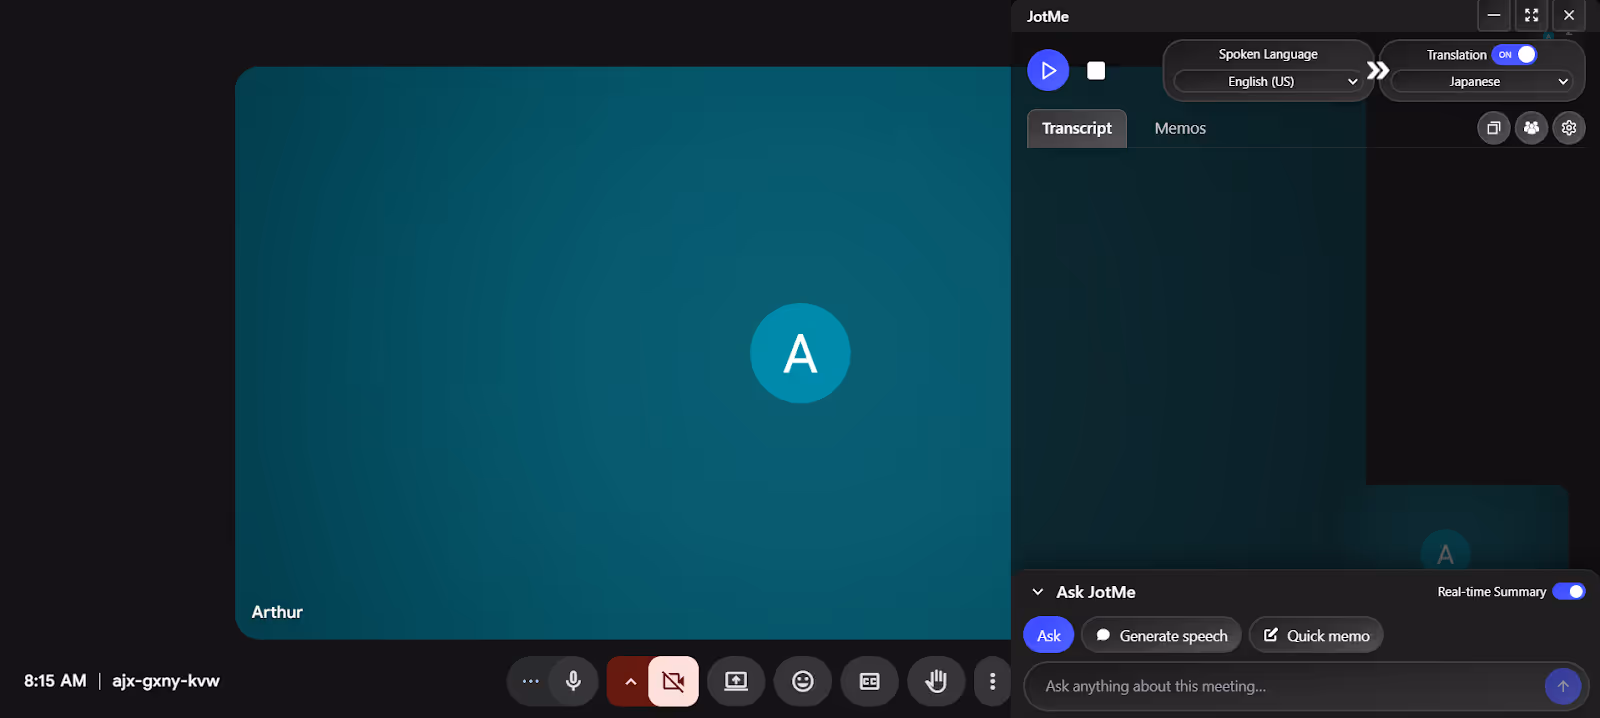Expand JotMe panel to fullscreen

1531,15
